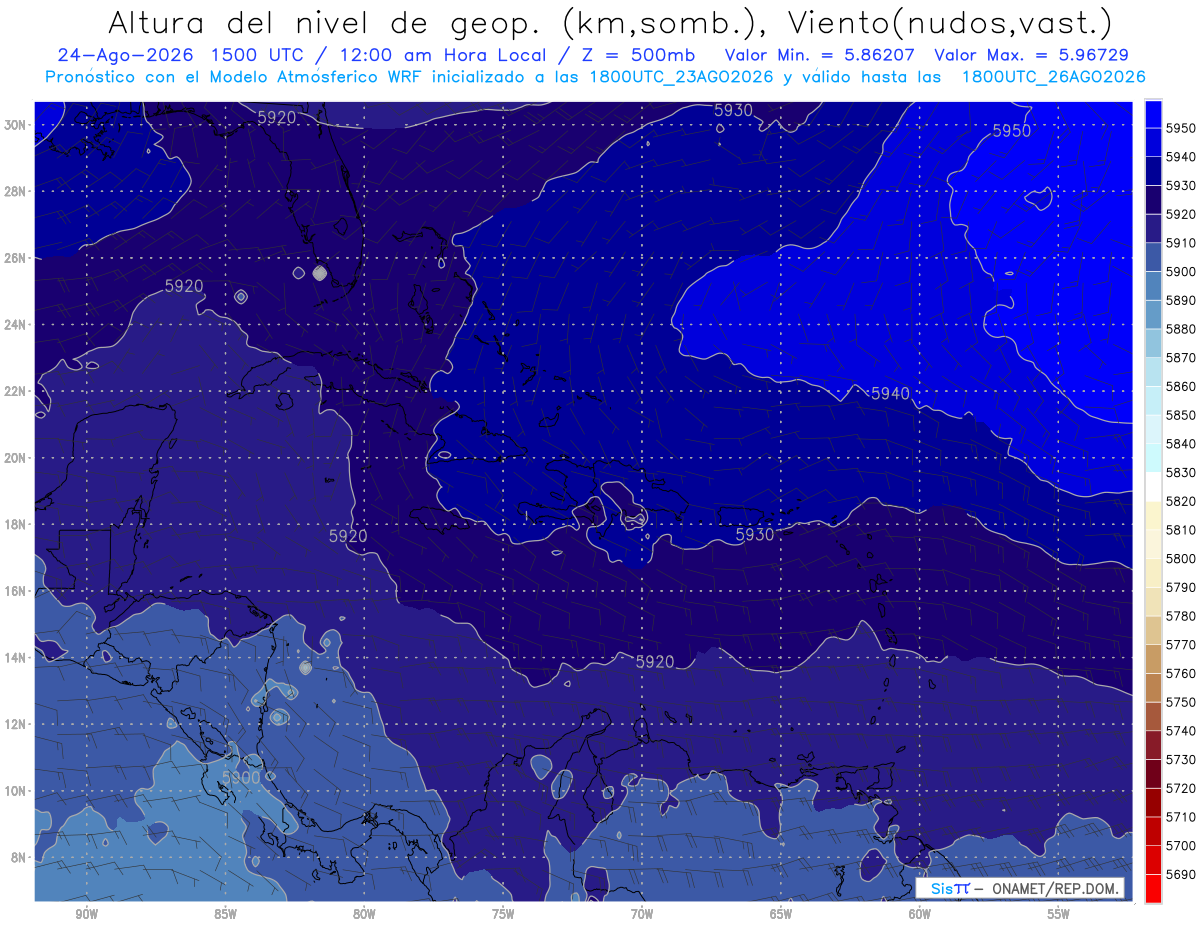Click the 80W longitude axis label

pos(364,915)
